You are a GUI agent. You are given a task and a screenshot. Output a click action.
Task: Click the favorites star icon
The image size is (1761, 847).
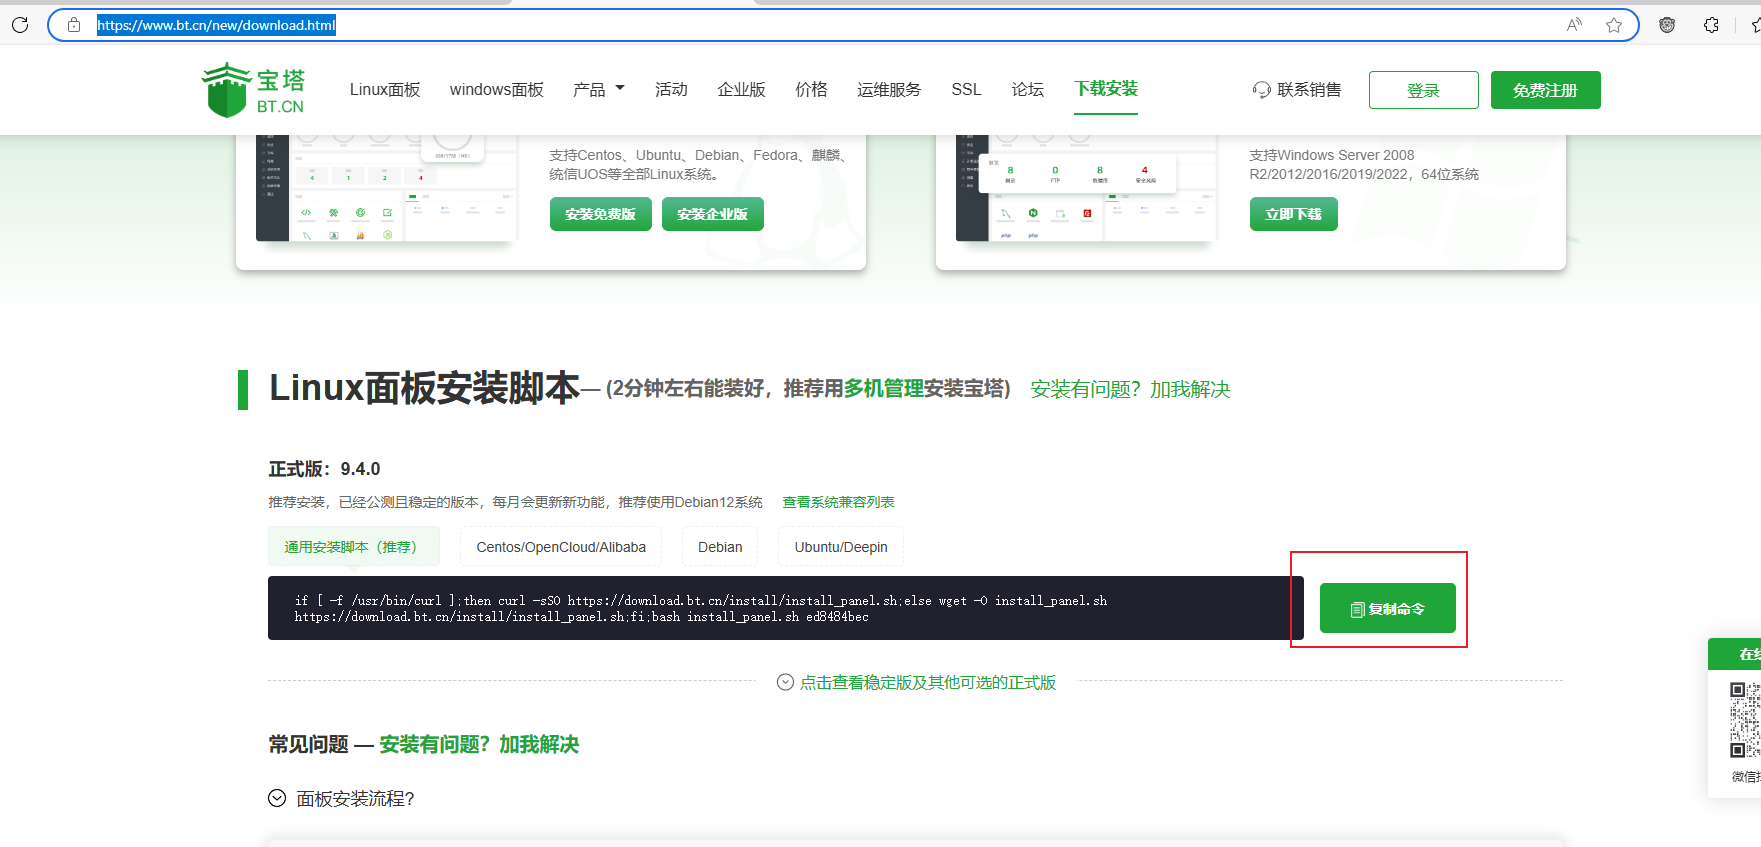point(1614,25)
